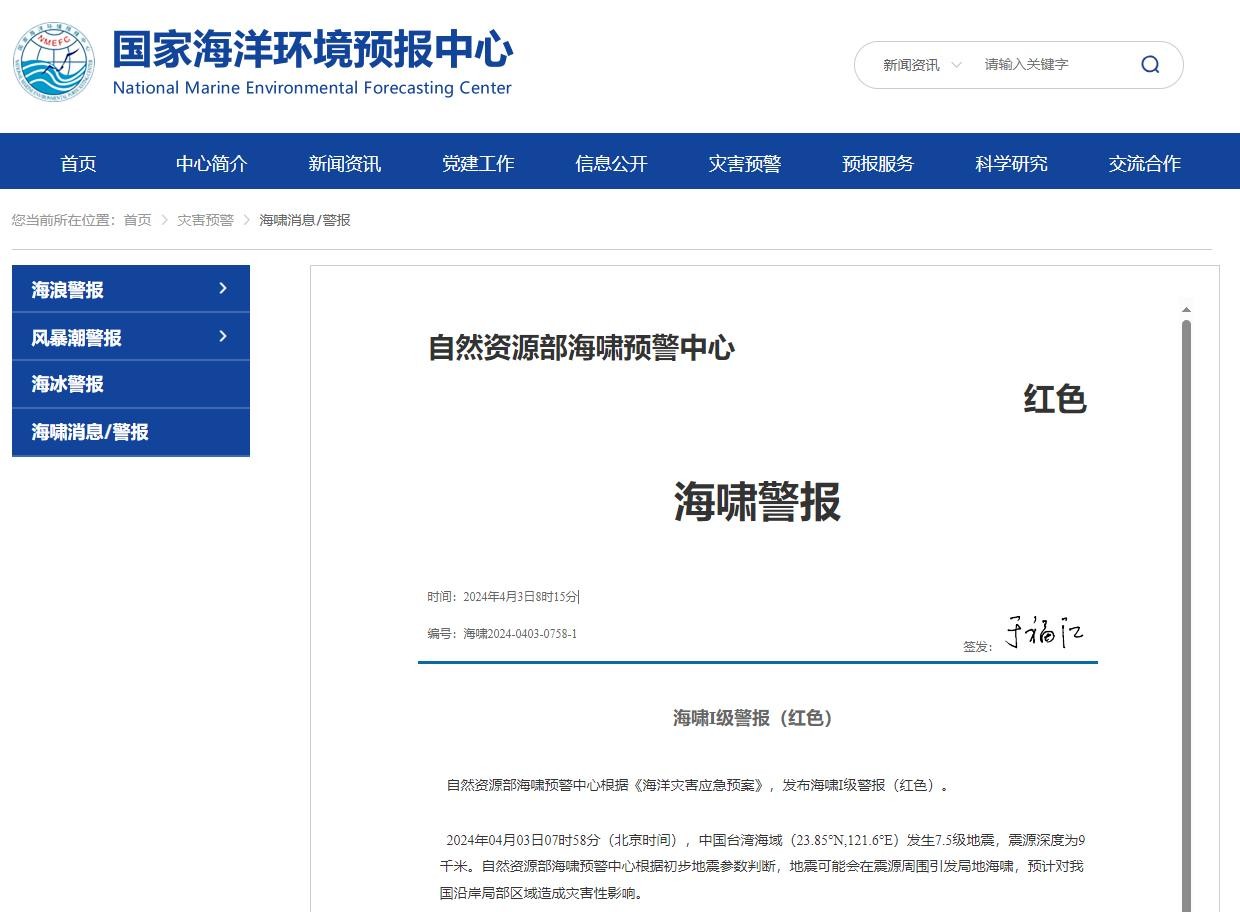
Task: Click 交流合作 in the navigation bar
Action: pyautogui.click(x=1144, y=164)
